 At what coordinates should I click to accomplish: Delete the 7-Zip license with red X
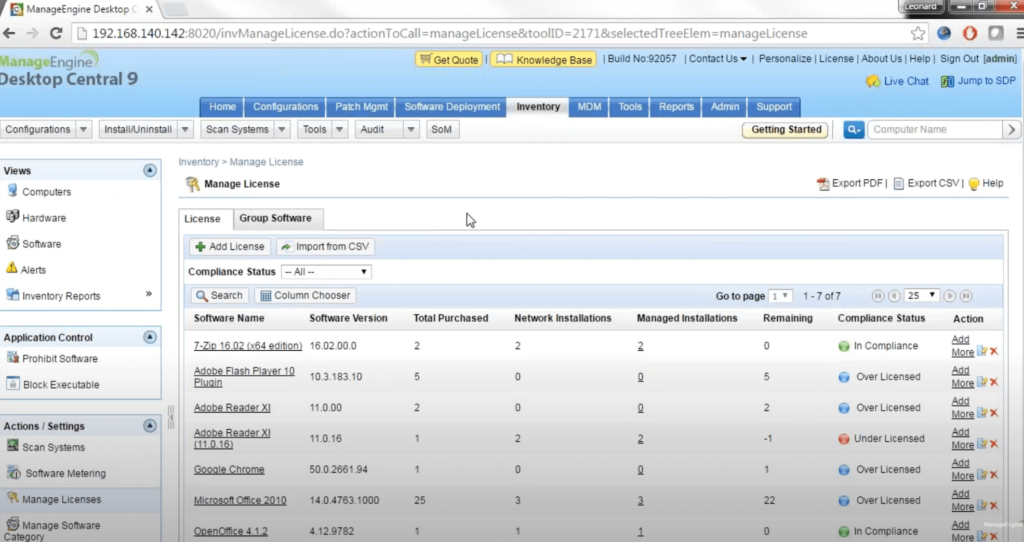coord(994,351)
